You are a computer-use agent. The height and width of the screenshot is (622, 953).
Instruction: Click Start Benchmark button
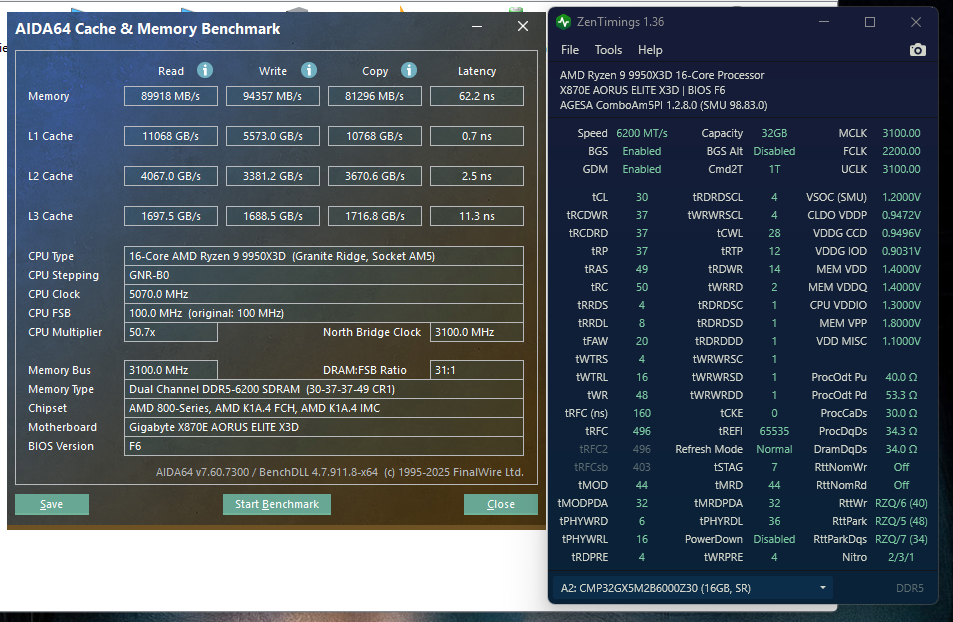pos(276,504)
